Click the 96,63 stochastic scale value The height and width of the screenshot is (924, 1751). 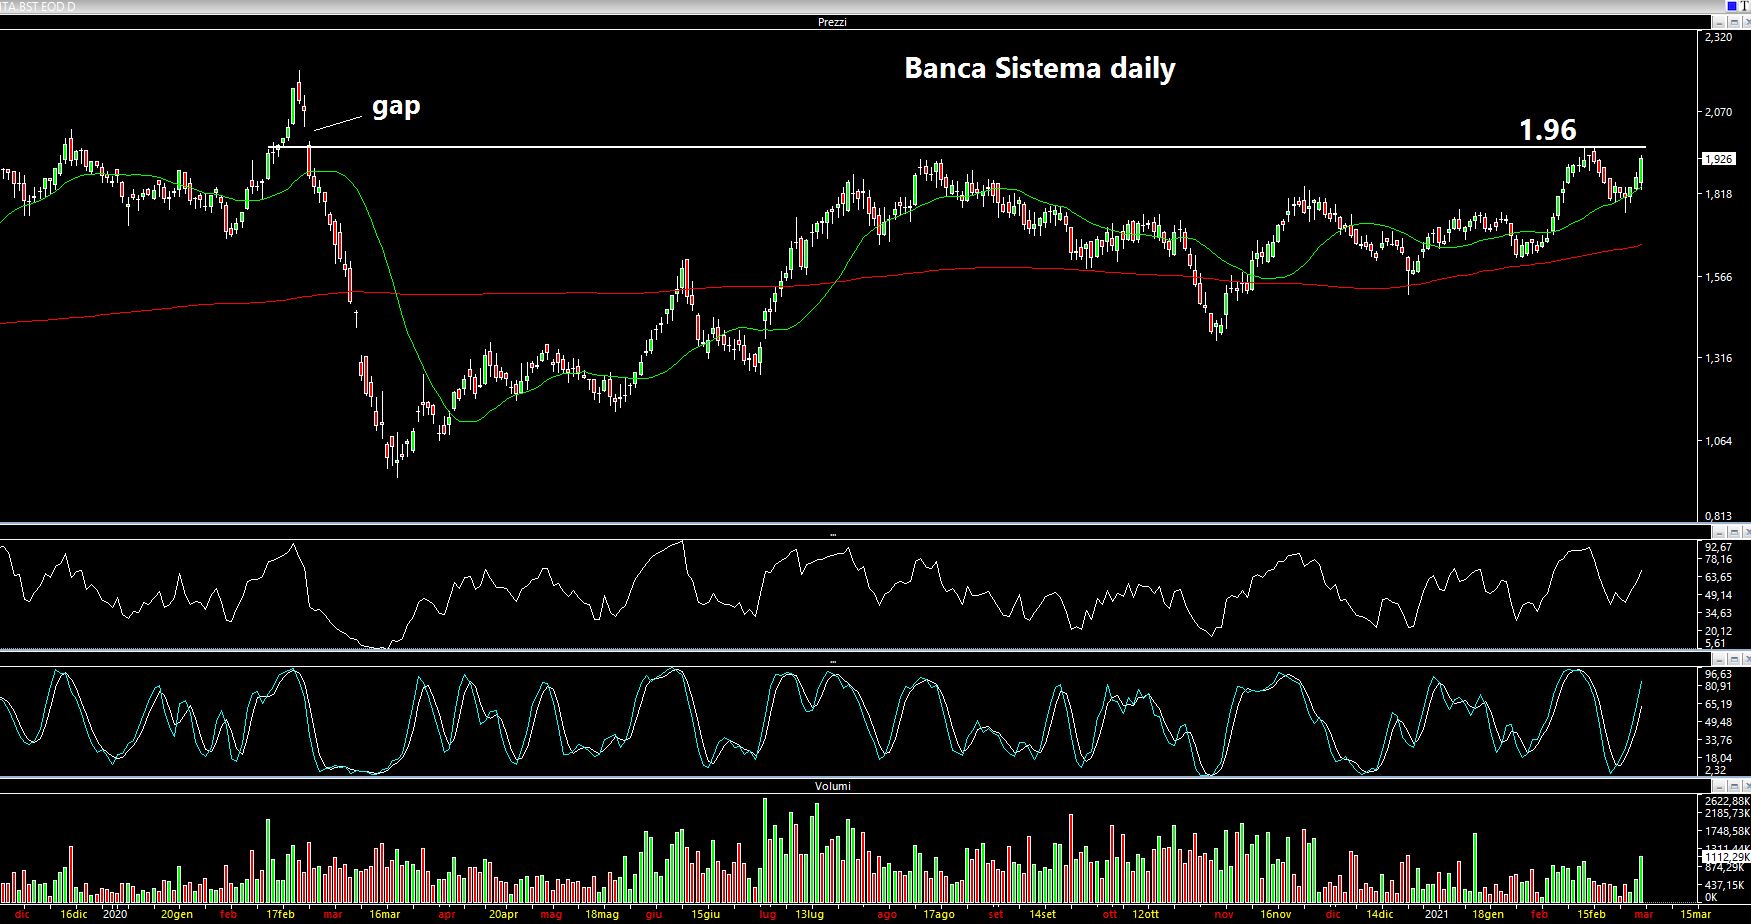[1718, 674]
